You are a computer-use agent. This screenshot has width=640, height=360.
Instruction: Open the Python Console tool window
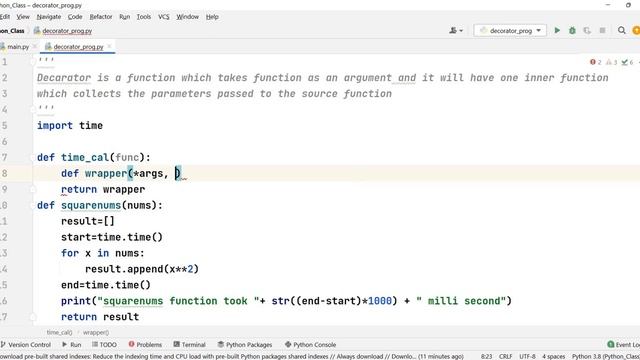pos(311,344)
